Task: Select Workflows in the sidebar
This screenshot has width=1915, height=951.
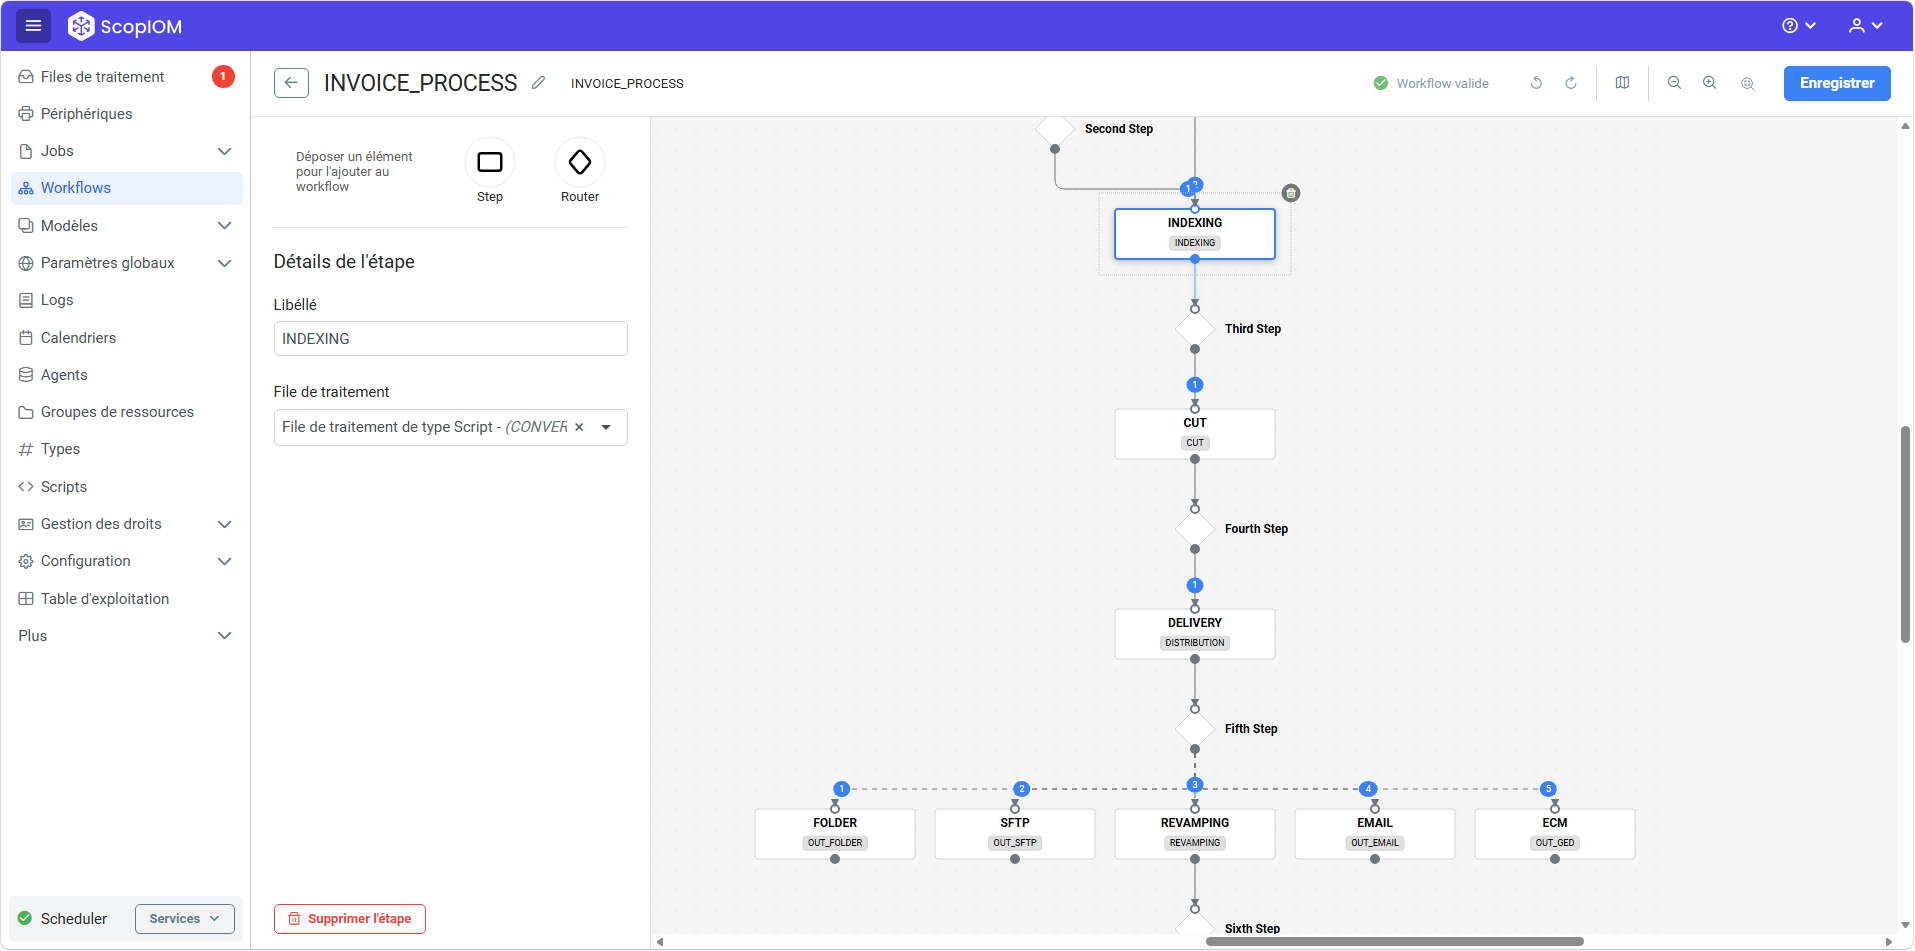Action: (127, 188)
